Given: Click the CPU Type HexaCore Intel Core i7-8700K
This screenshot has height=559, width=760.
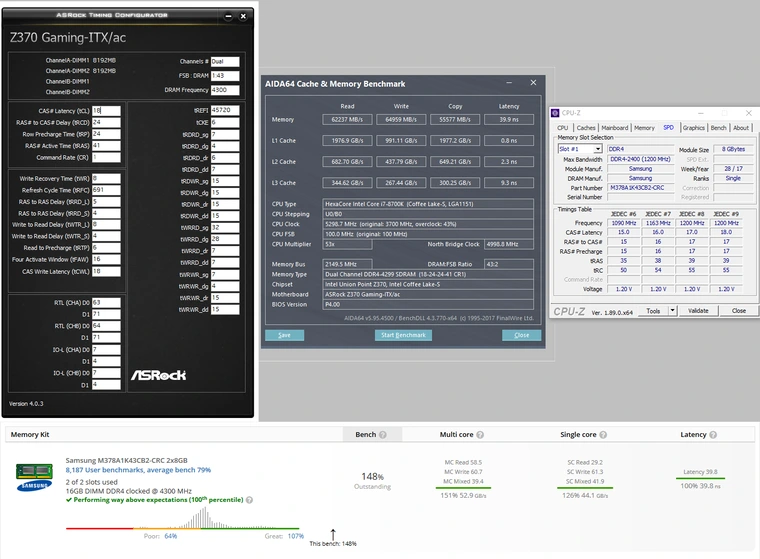Looking at the screenshot, I should pos(428,204).
